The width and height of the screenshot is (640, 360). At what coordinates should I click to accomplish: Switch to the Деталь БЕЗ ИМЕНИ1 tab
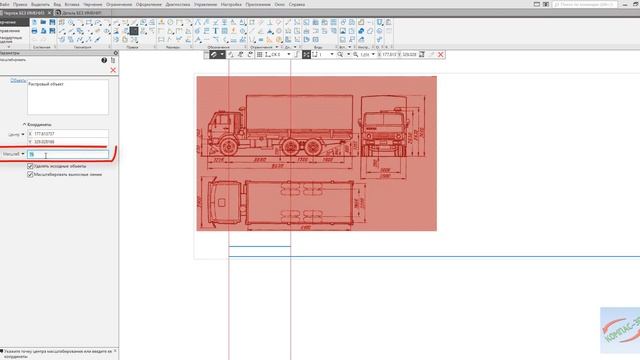pyautogui.click(x=82, y=13)
